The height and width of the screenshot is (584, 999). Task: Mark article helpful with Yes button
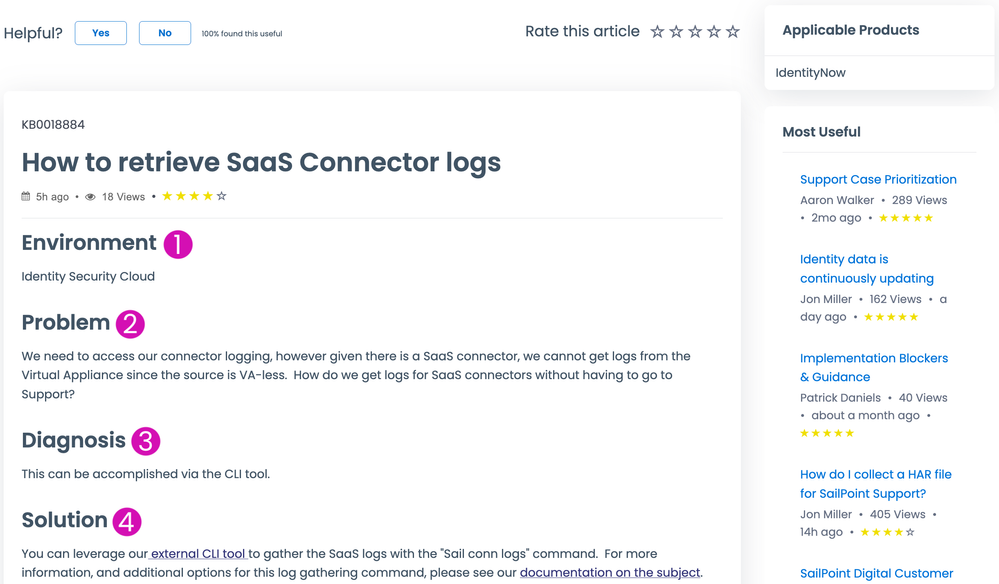tap(101, 33)
